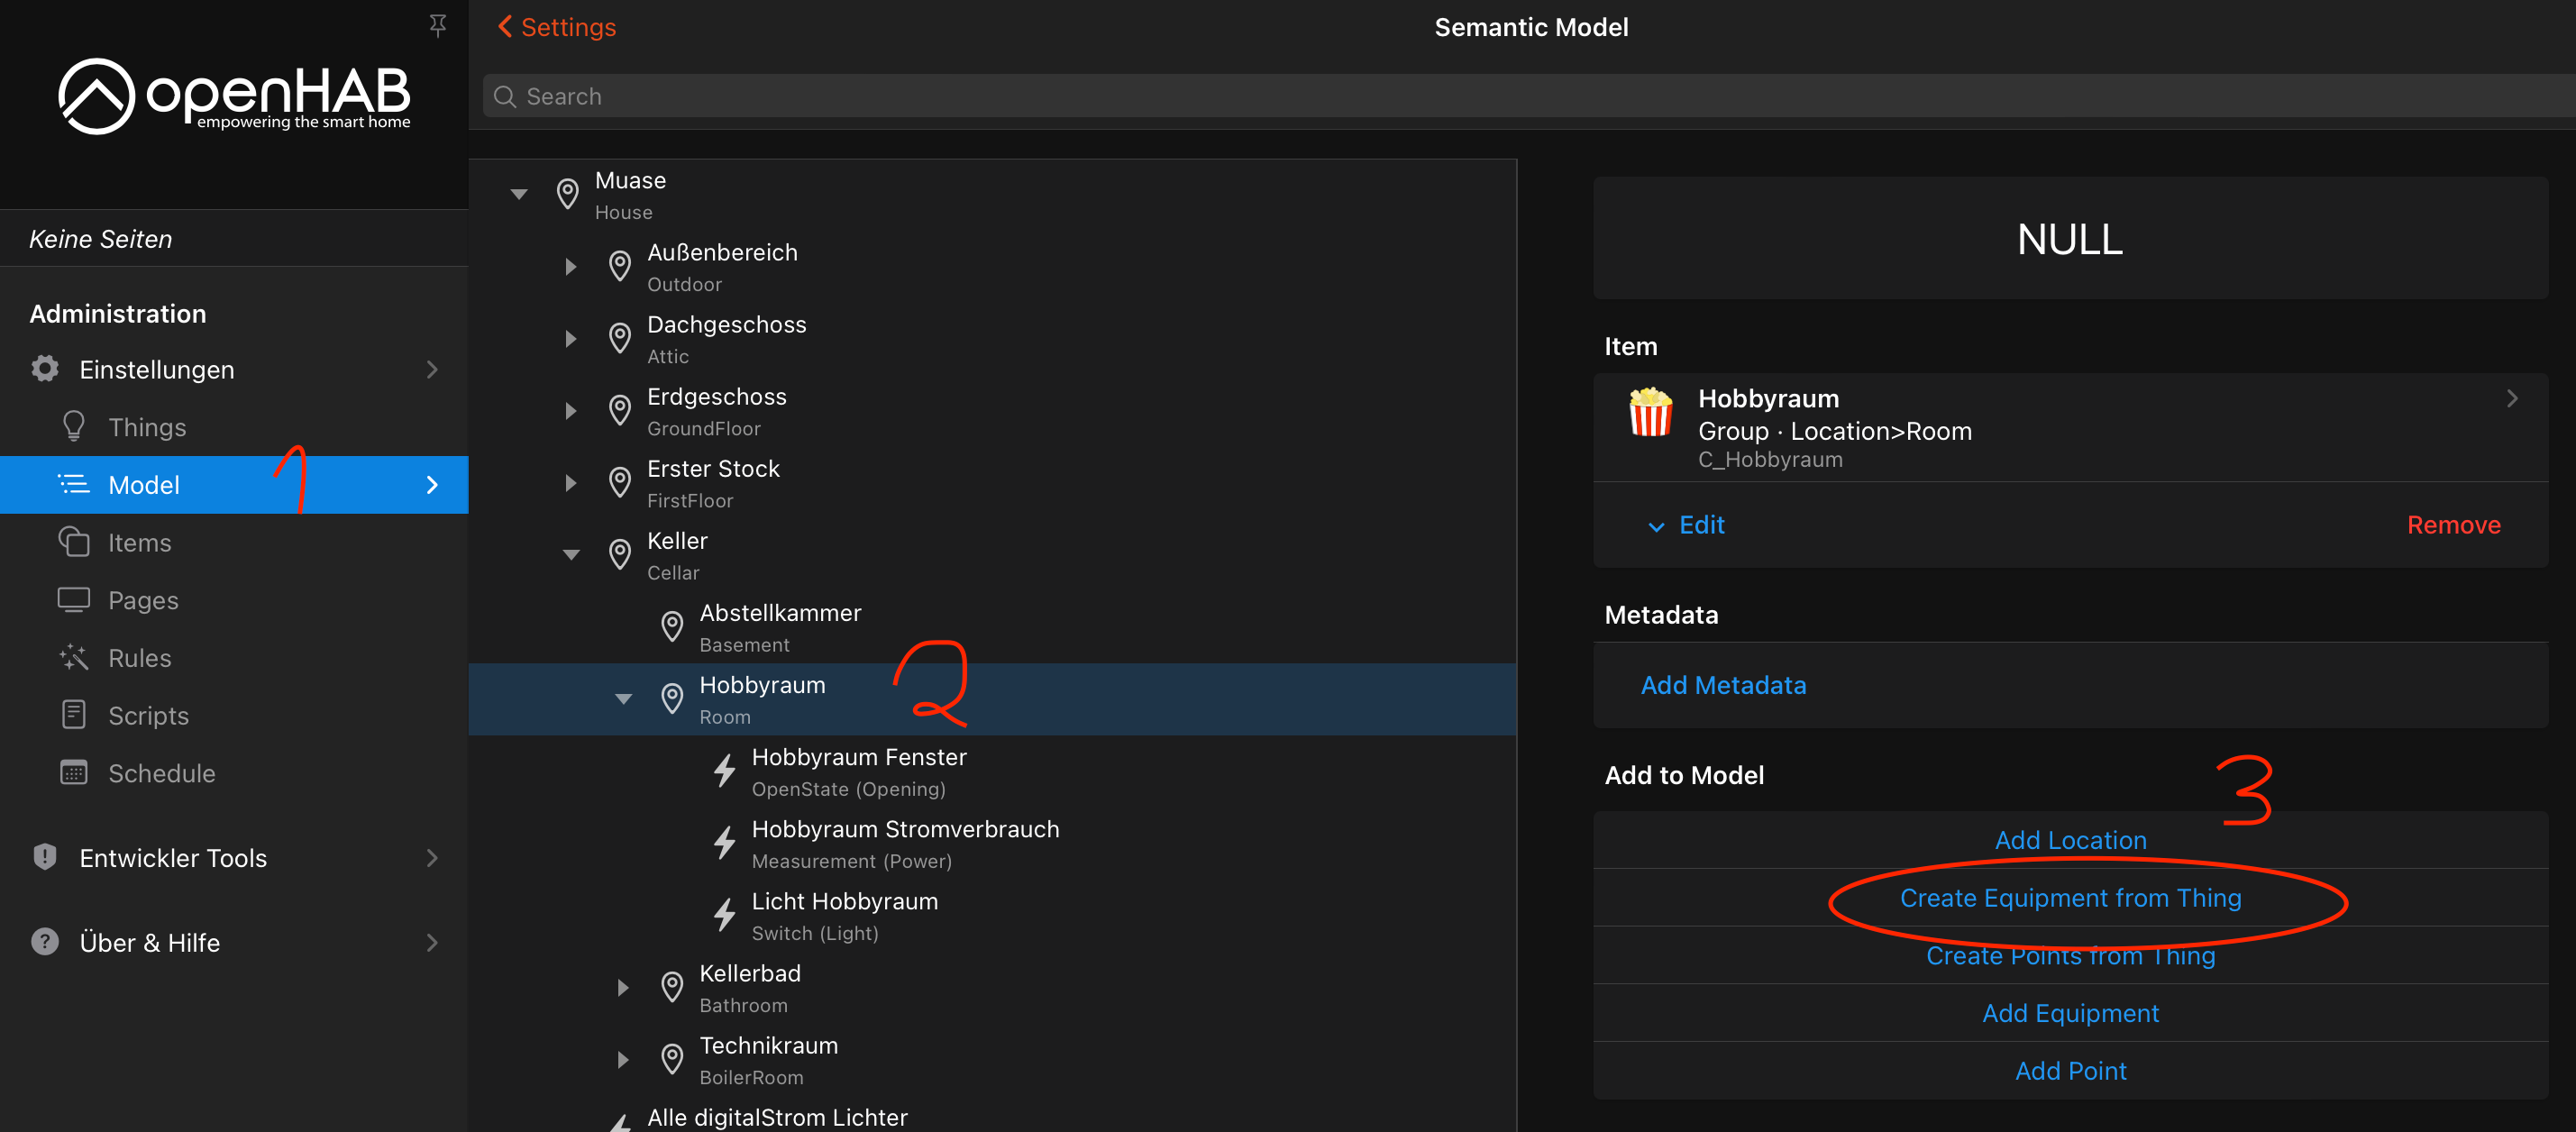This screenshot has width=2576, height=1132.
Task: Click Create Equipment from Thing
Action: pyautogui.click(x=2069, y=898)
